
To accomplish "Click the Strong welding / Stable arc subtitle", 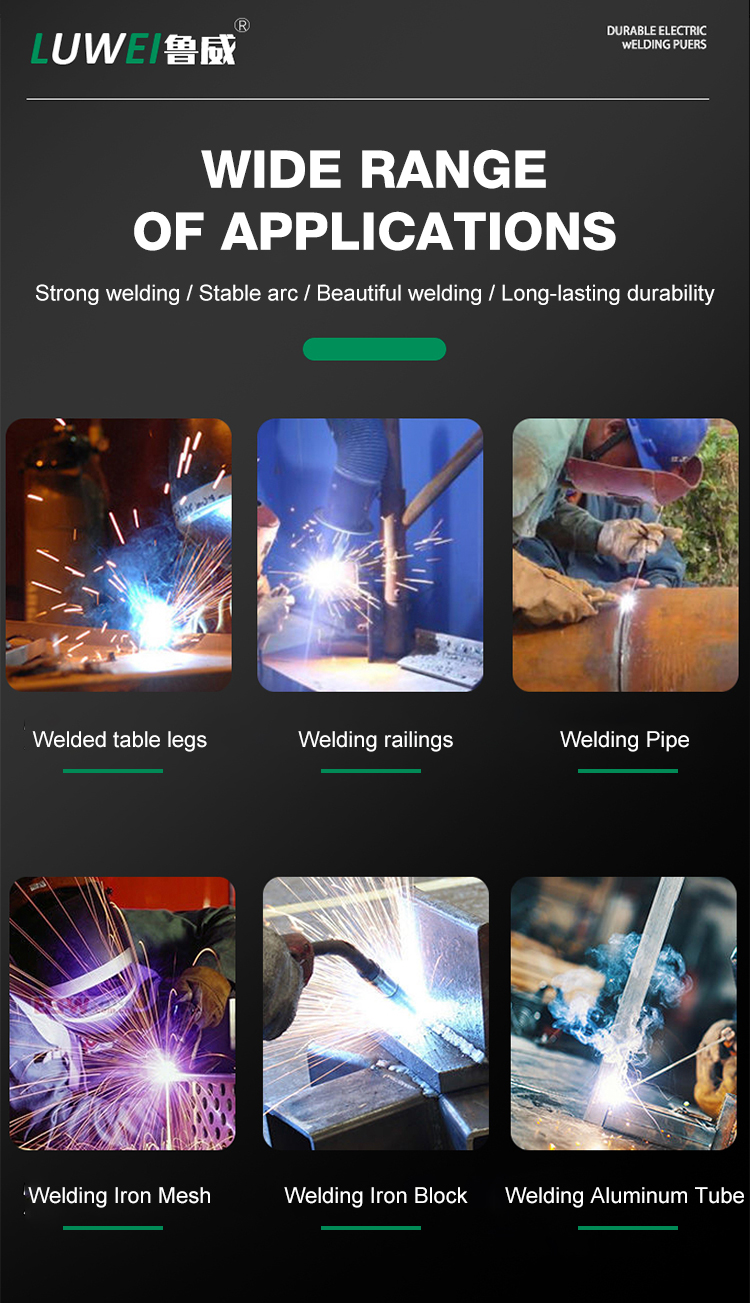I will [375, 293].
